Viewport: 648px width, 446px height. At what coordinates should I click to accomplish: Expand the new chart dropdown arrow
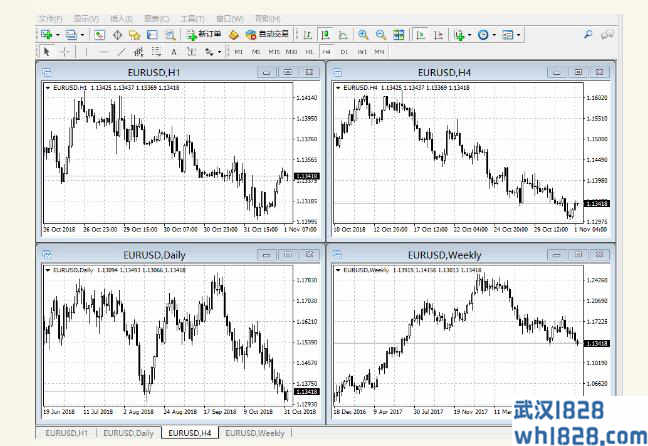pos(57,34)
